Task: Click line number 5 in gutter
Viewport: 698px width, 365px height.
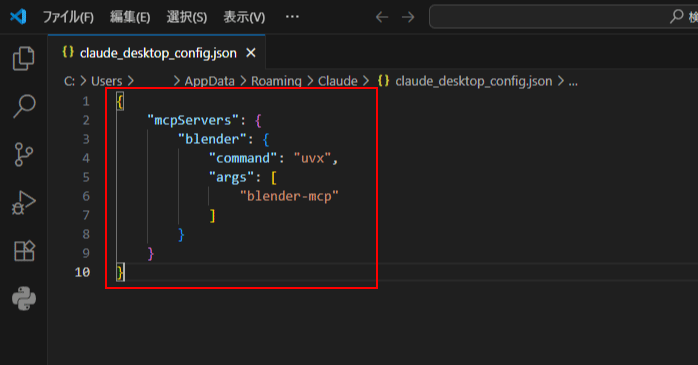Action: coord(86,177)
